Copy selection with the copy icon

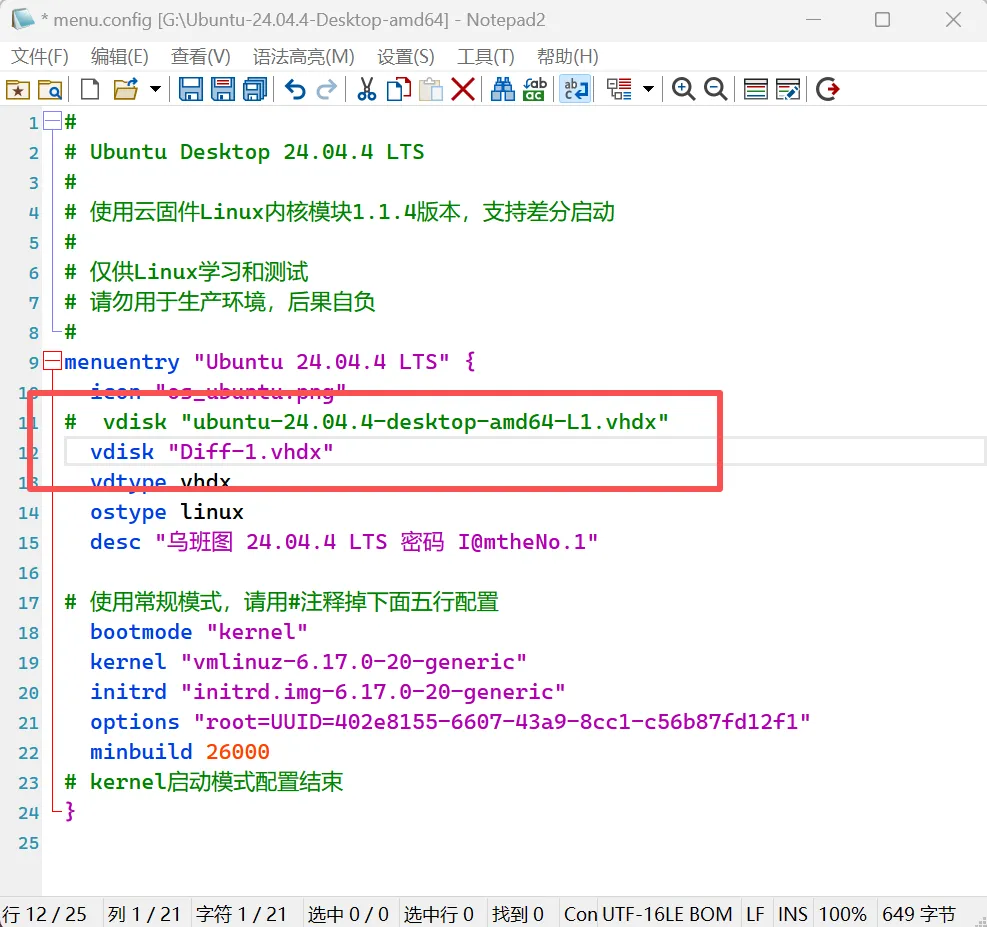(398, 89)
